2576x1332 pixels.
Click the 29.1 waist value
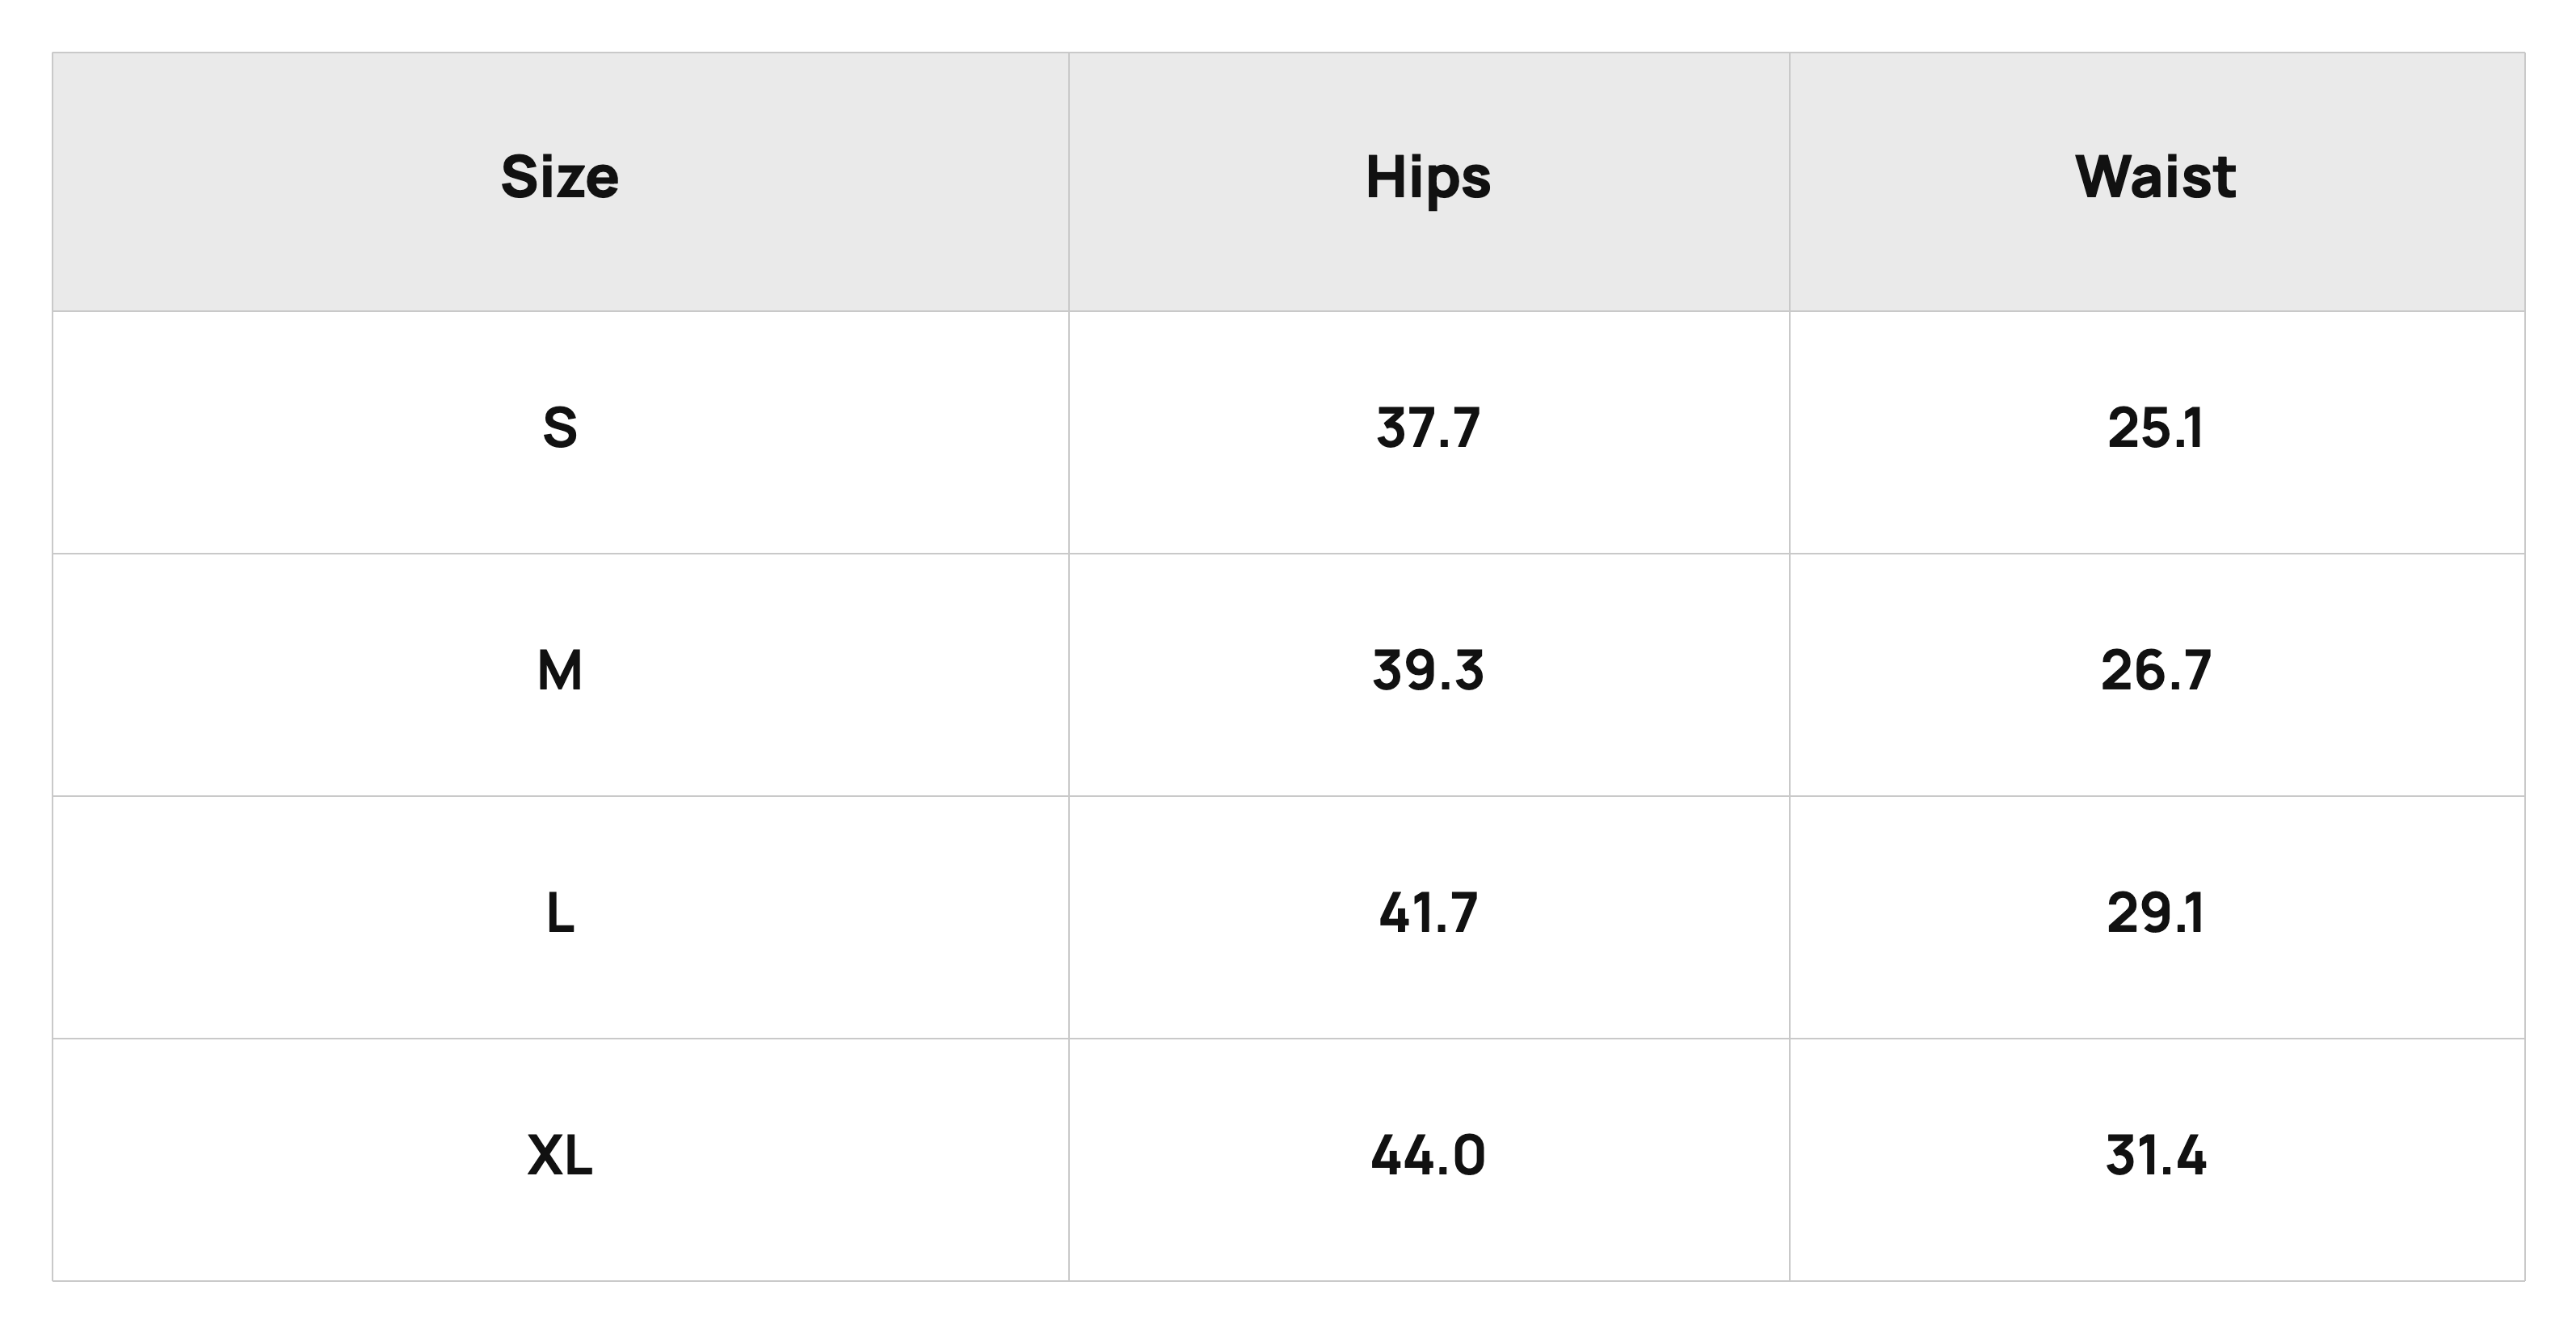pyautogui.click(x=2156, y=914)
